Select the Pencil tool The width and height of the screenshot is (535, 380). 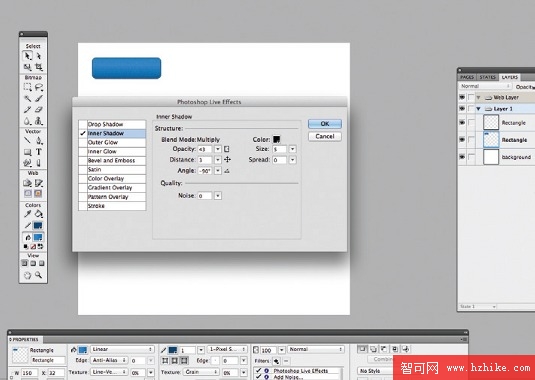tap(28, 110)
